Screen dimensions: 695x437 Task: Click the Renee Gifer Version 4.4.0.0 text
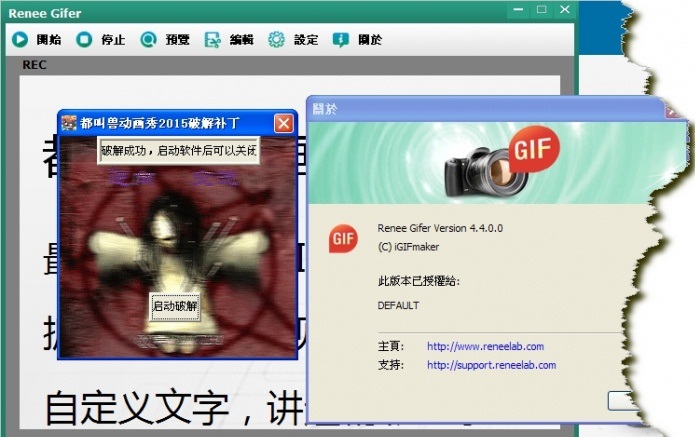pos(440,228)
